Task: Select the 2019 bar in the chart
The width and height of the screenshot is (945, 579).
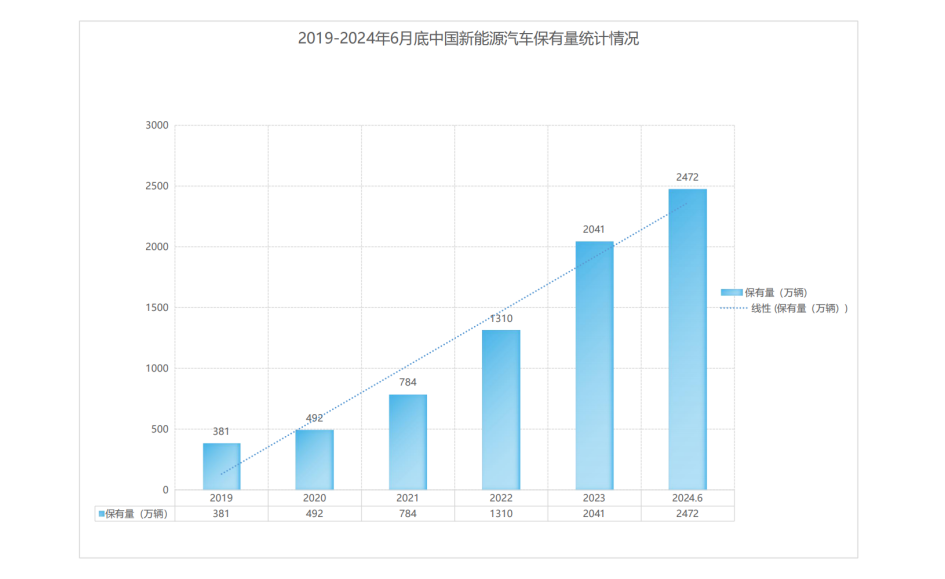Action: (x=221, y=466)
